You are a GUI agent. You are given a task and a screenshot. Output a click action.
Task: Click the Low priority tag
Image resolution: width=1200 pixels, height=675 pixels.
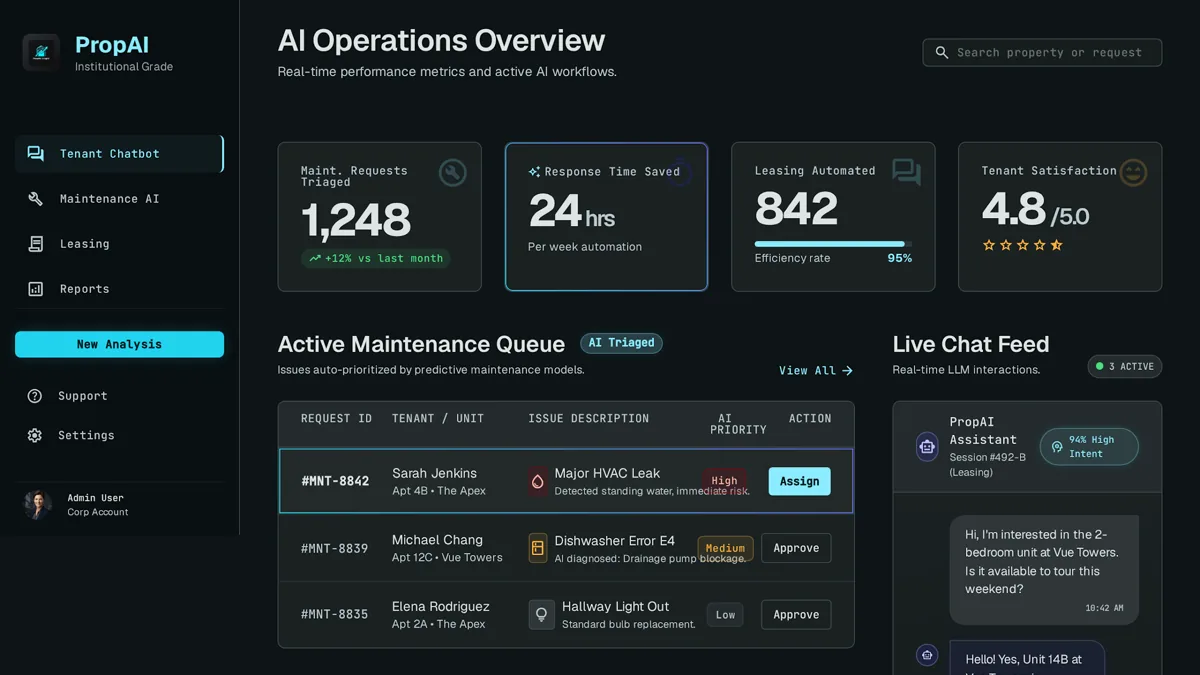click(726, 615)
